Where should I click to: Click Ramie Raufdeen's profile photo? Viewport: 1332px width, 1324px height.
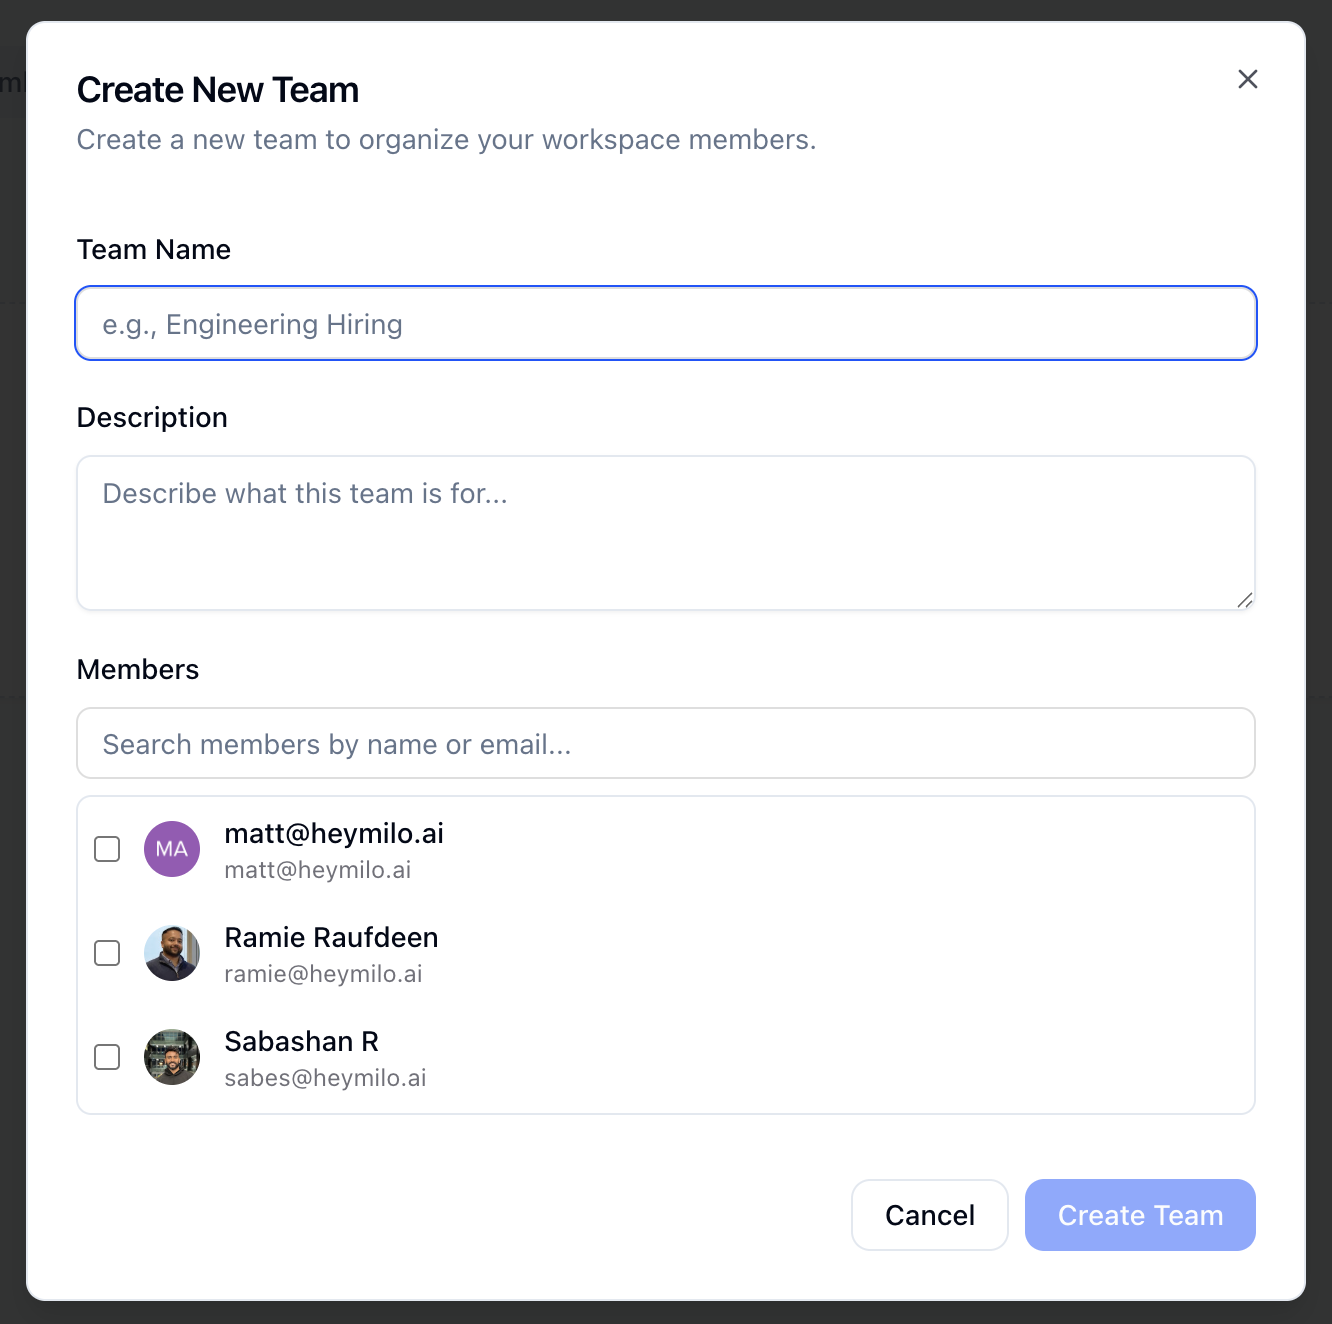tap(172, 953)
